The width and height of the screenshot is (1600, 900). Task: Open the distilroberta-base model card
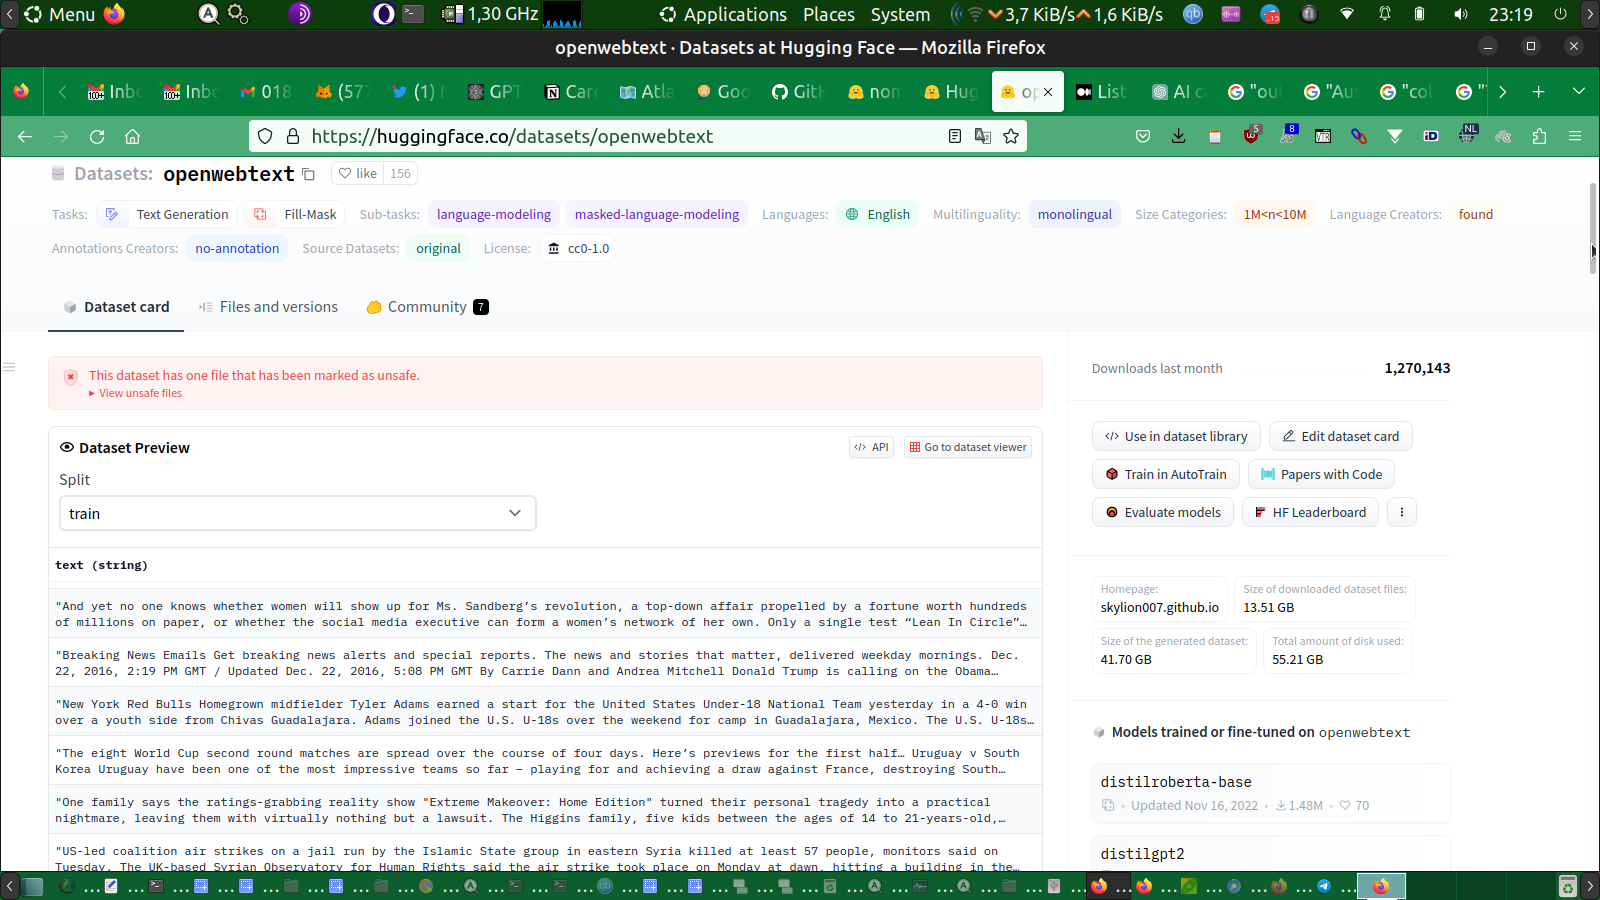coord(1271,792)
